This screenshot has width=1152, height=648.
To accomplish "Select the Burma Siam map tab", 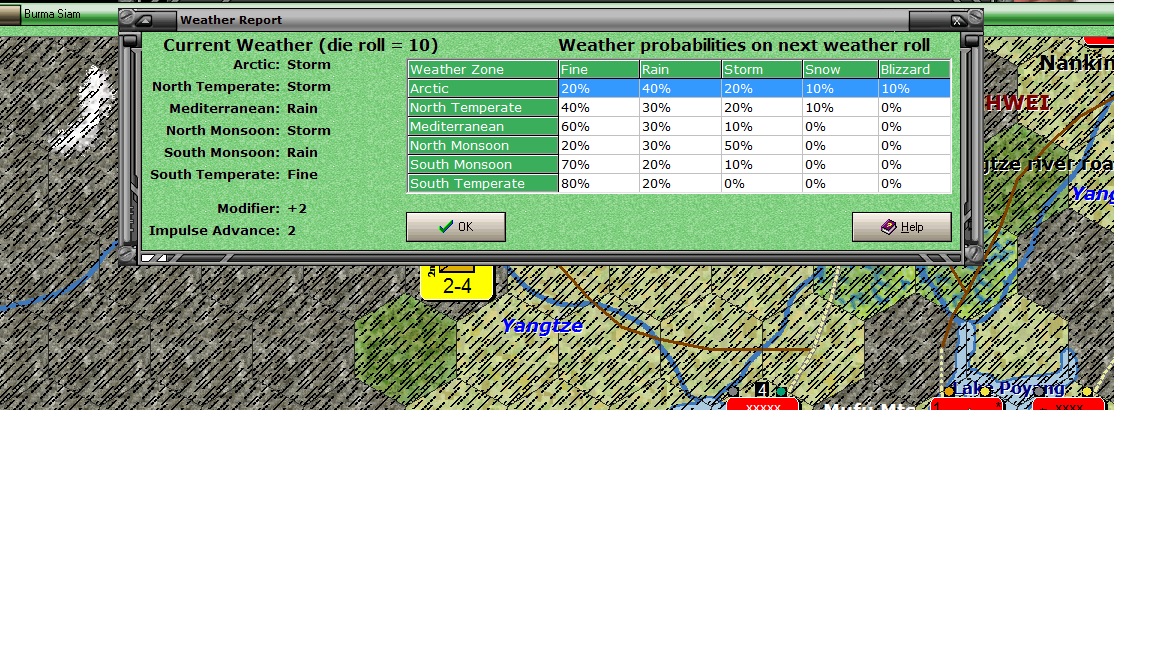I will tap(51, 14).
